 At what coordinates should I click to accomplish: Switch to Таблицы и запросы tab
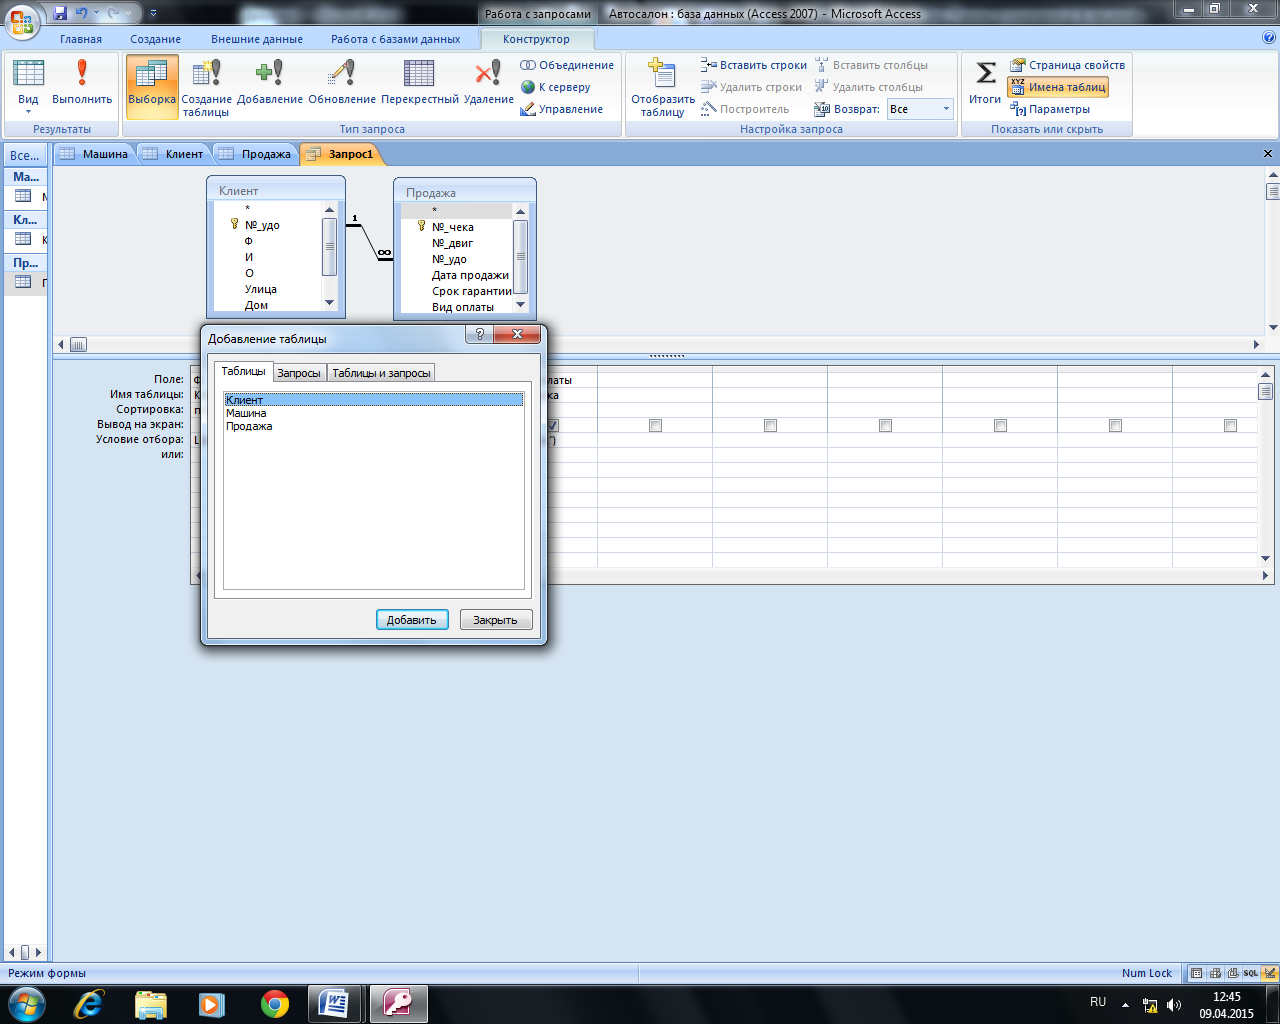tap(381, 373)
